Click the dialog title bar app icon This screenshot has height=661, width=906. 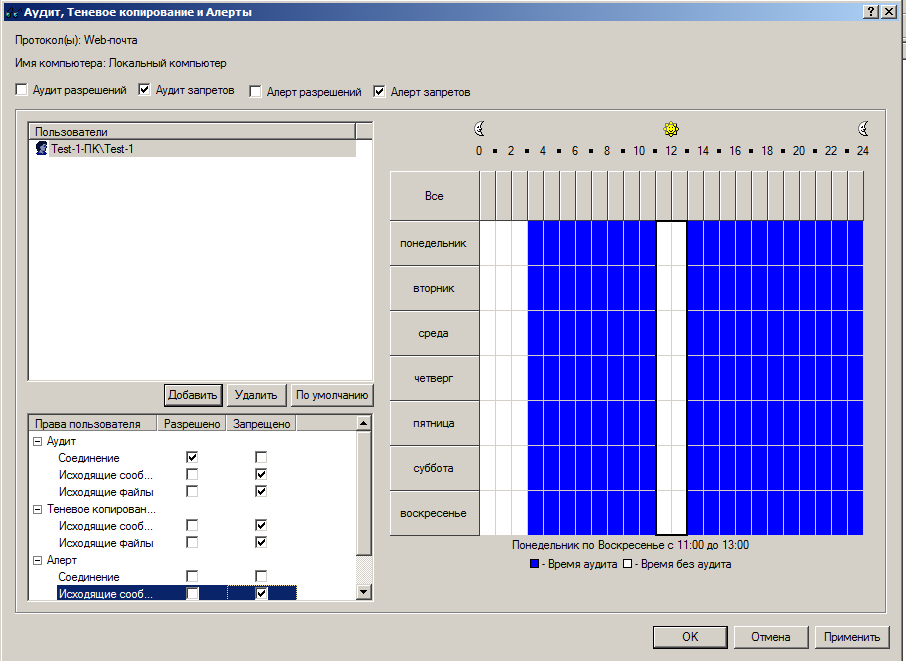coord(12,12)
